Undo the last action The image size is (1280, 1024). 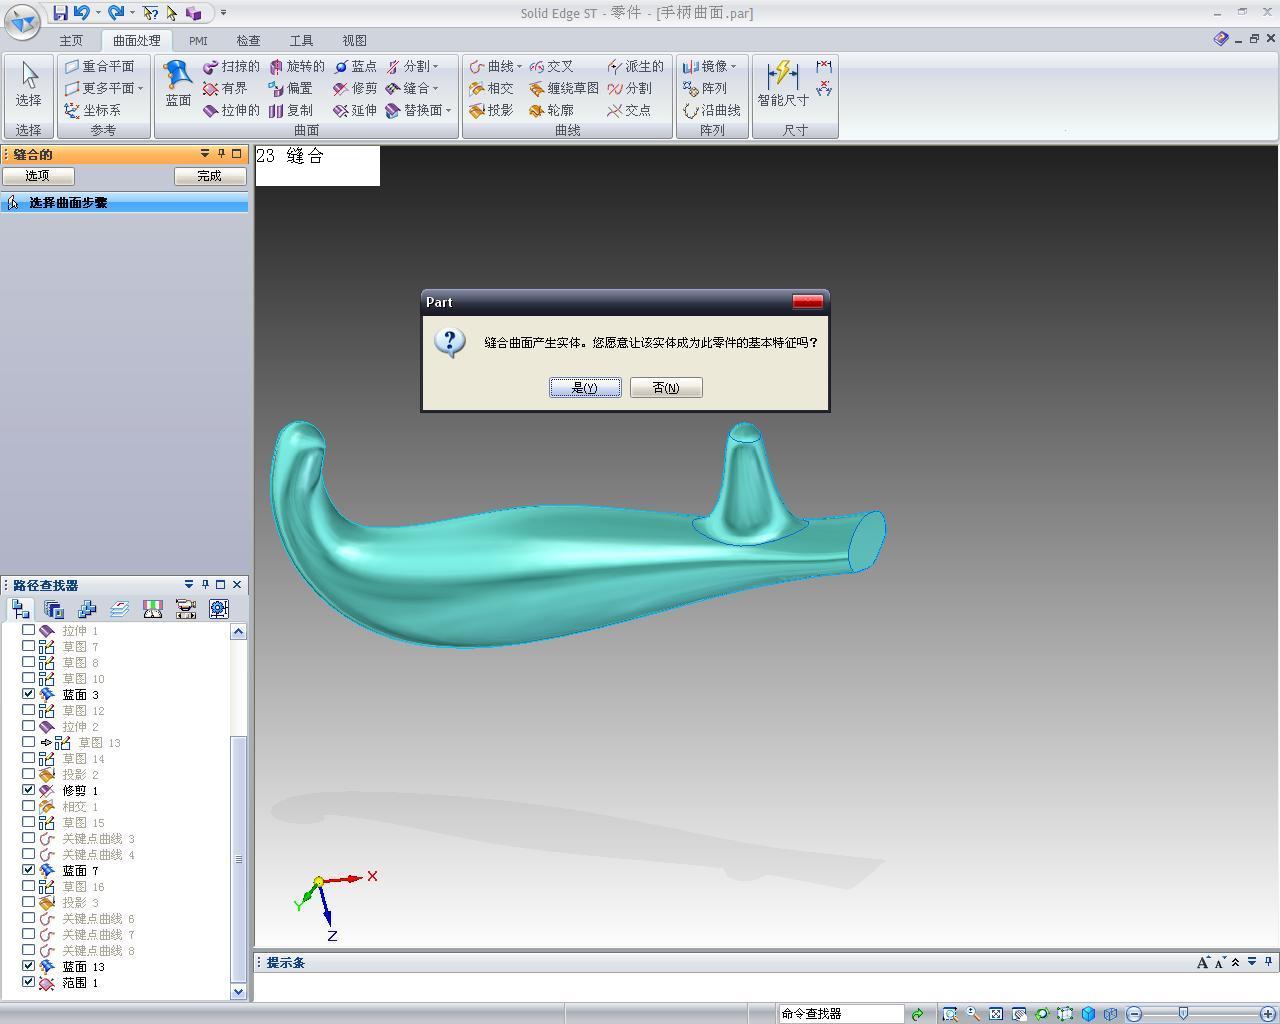(81, 13)
